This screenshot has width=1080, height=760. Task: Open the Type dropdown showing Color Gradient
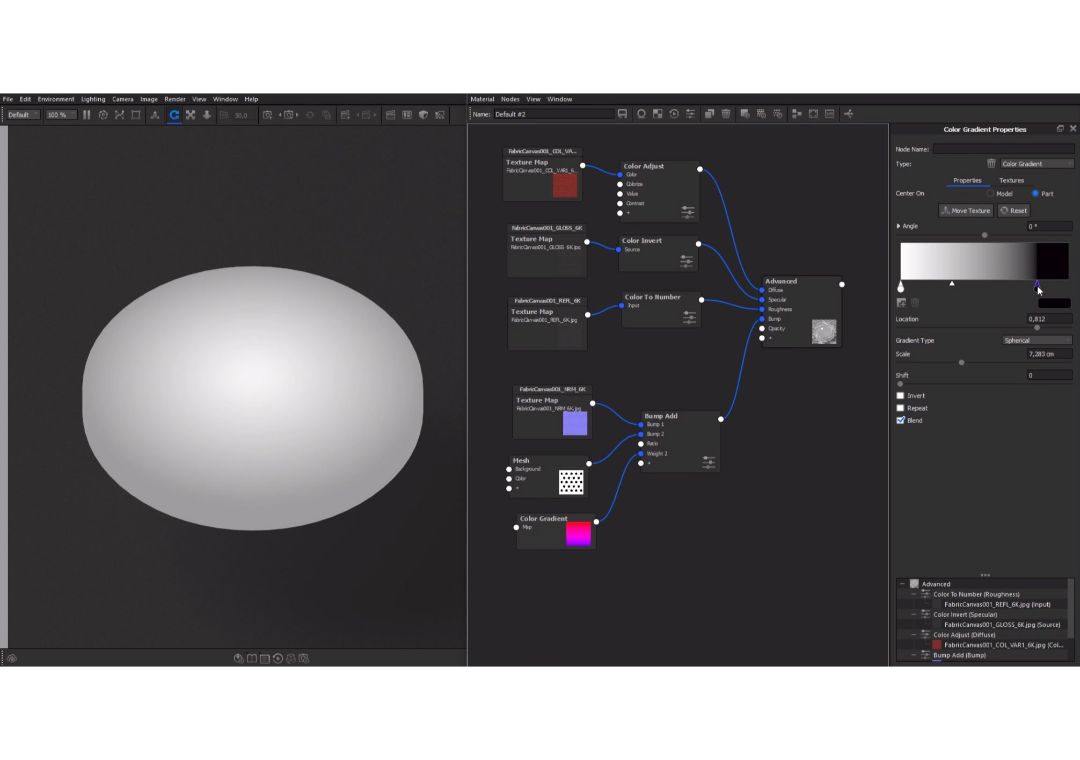tap(1036, 164)
